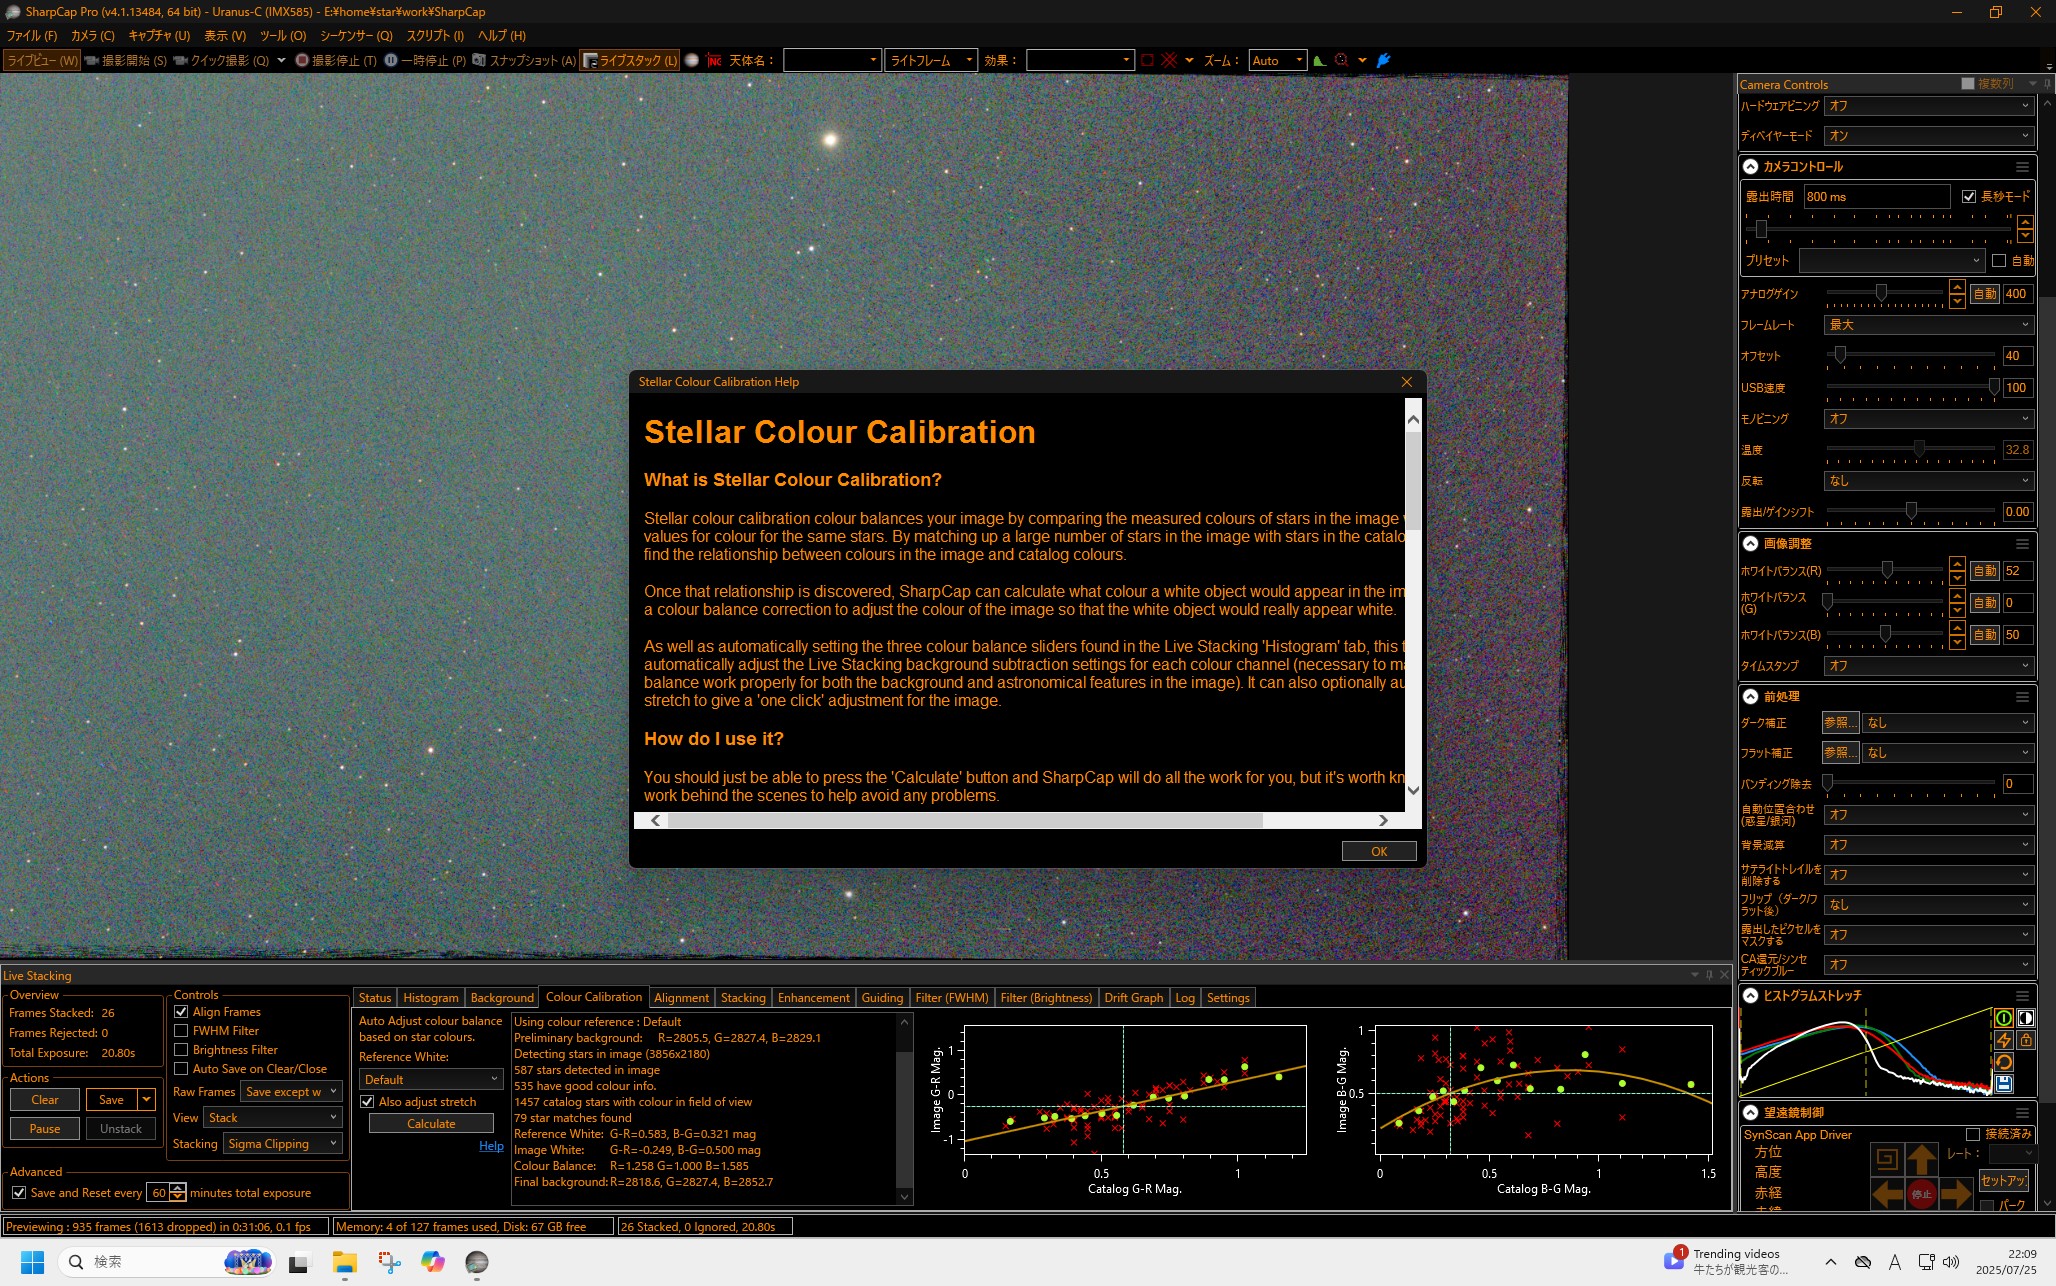This screenshot has height=1286, width=2056.
Task: Click the snapshot icon in toolbar
Action: [480, 60]
